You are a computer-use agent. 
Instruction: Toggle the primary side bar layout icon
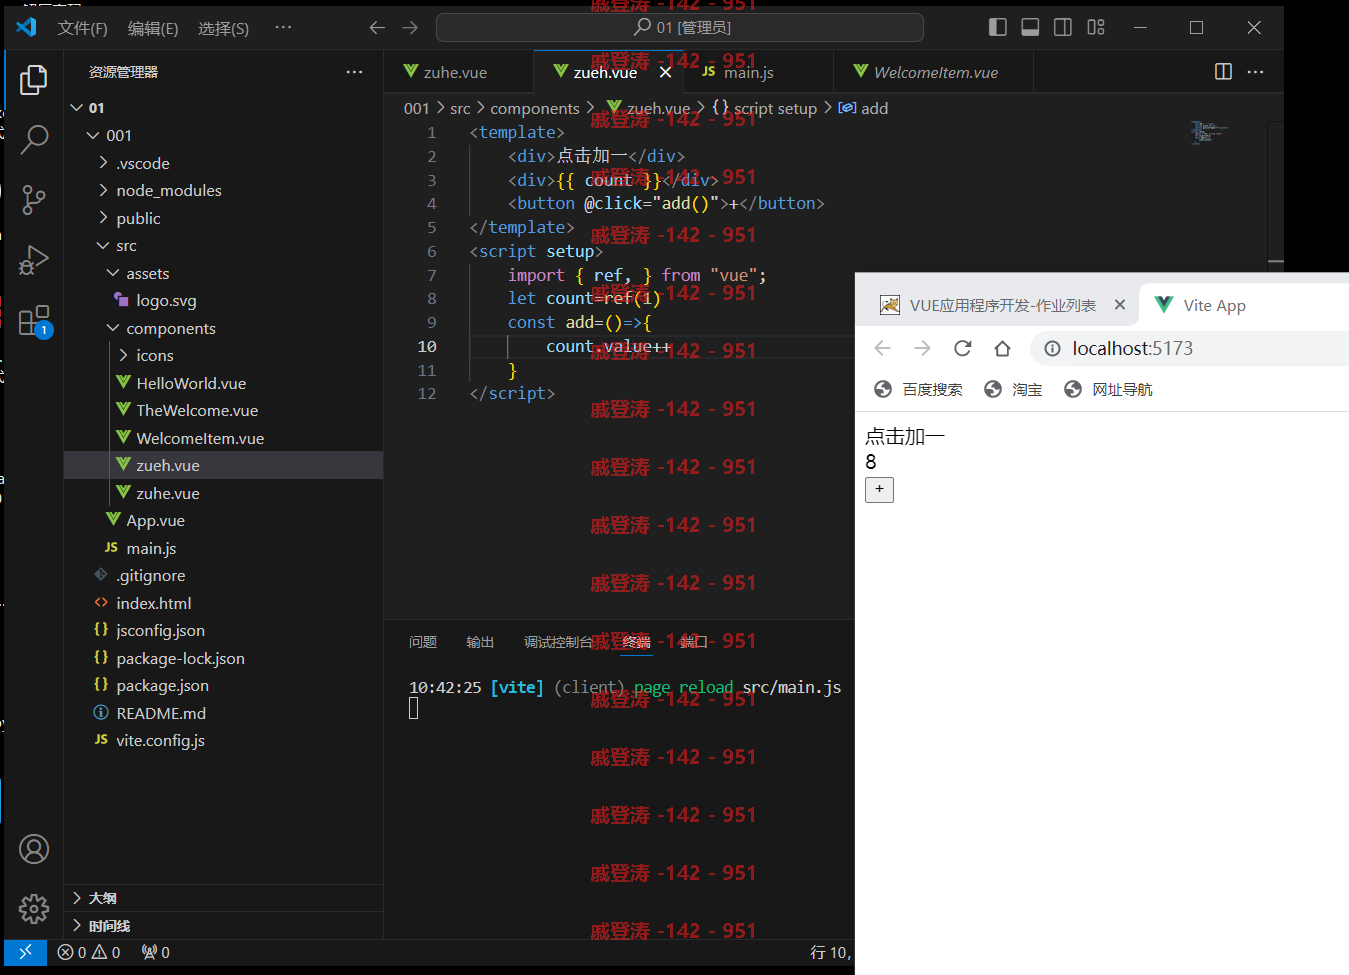(997, 27)
